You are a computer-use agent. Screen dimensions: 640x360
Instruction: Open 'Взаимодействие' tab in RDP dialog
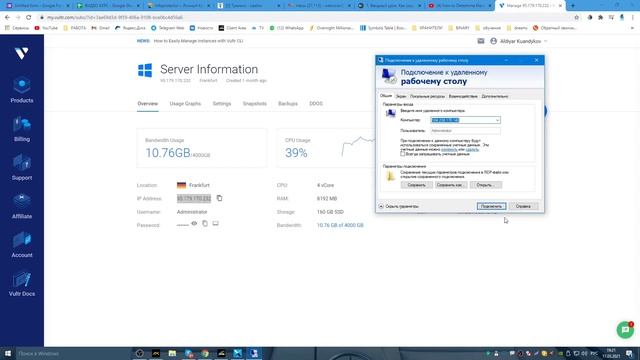pos(463,96)
